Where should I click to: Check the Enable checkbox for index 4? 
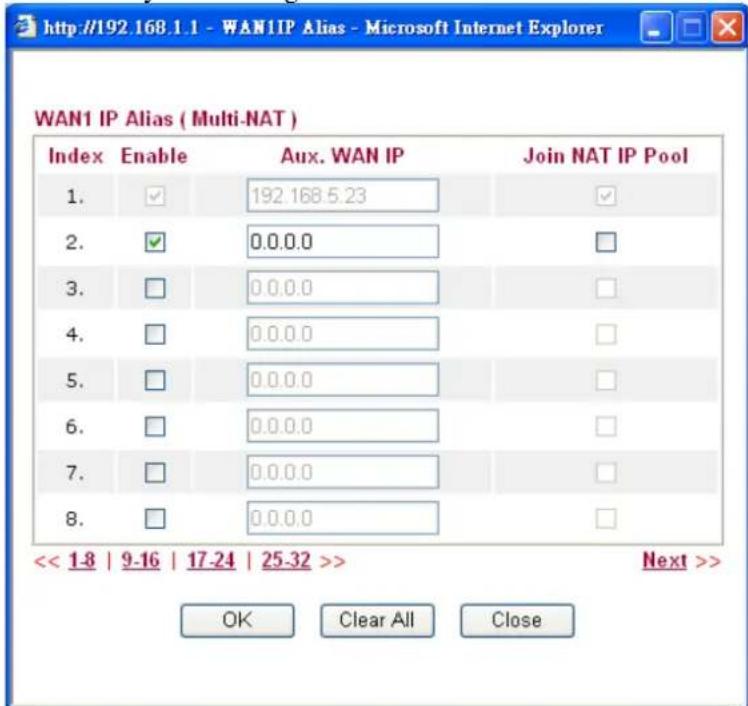[155, 334]
